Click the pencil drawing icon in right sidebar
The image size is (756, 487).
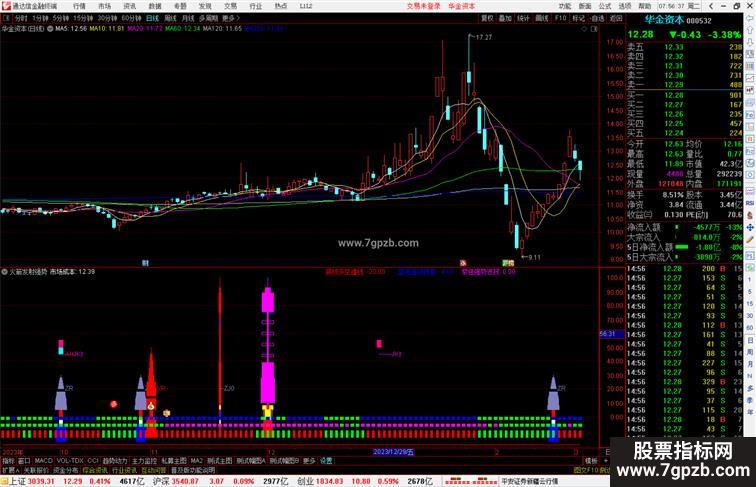750,240
